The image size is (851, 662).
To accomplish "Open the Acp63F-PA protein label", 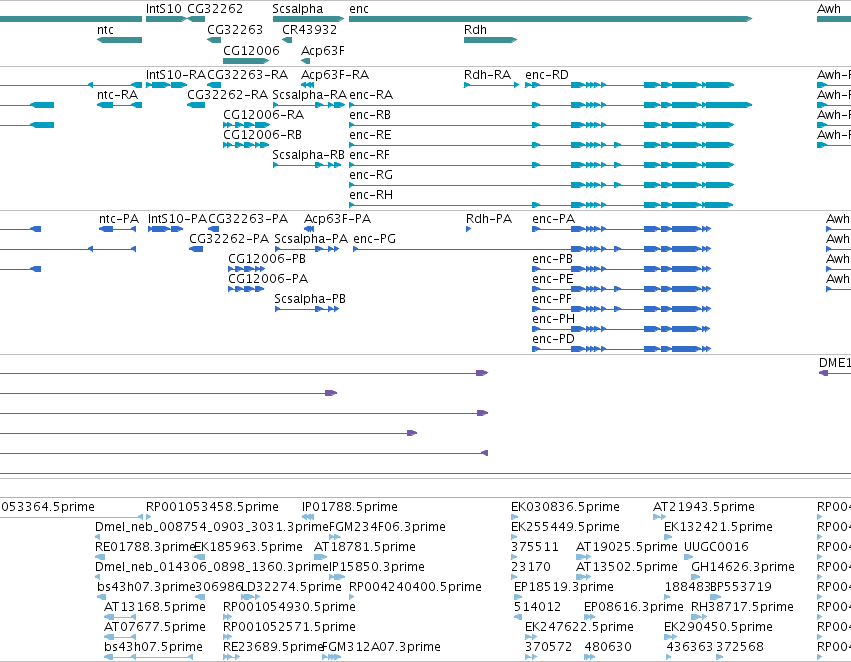I will [x=338, y=219].
